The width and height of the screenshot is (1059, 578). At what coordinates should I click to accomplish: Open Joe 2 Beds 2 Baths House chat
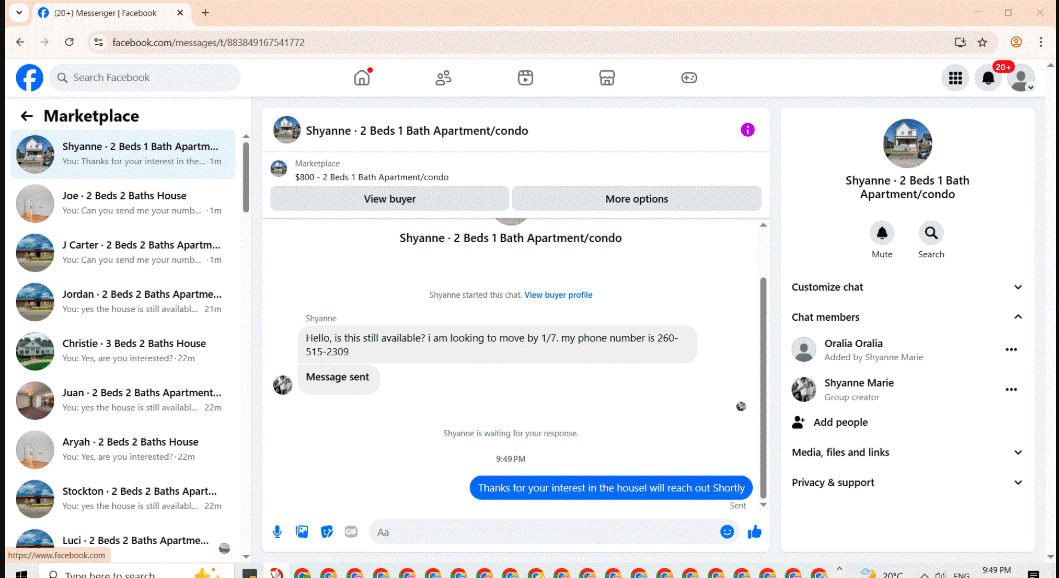pyautogui.click(x=123, y=203)
